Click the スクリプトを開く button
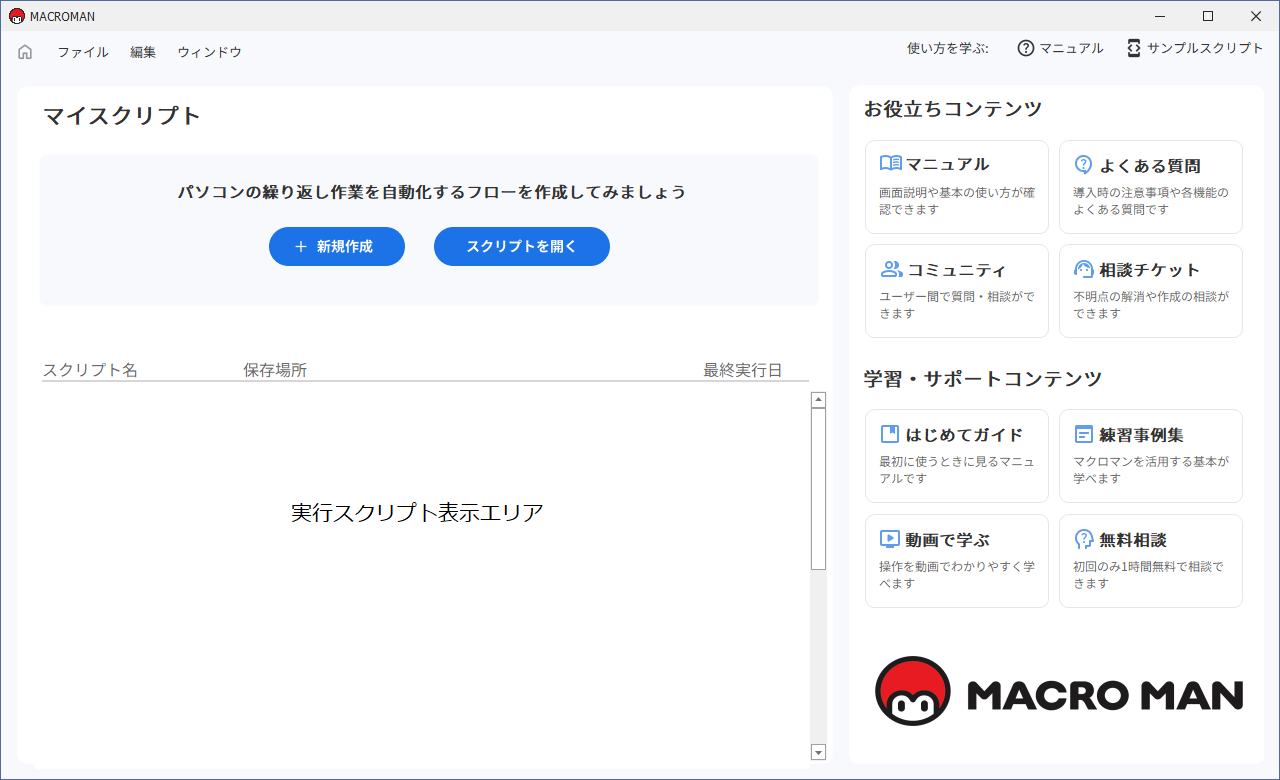The height and width of the screenshot is (780, 1280). (x=522, y=246)
